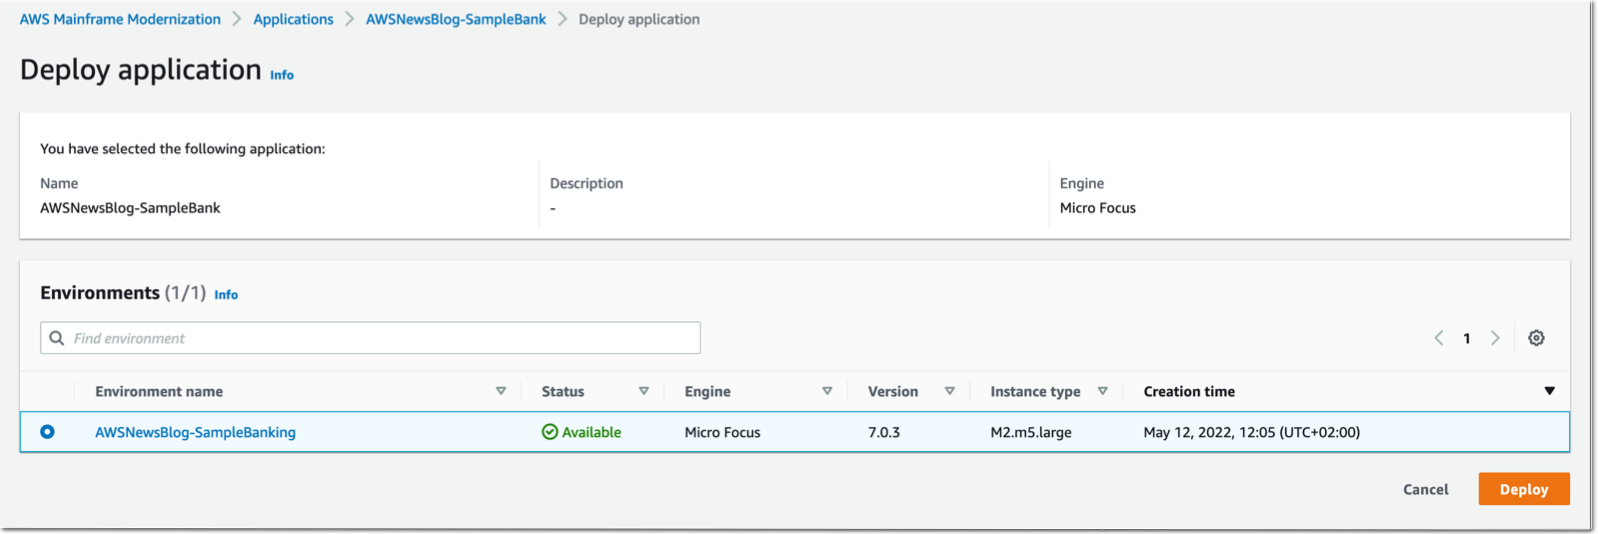Click the M2.m5.large instance type cell
Image resolution: width=1598 pixels, height=534 pixels.
1031,432
